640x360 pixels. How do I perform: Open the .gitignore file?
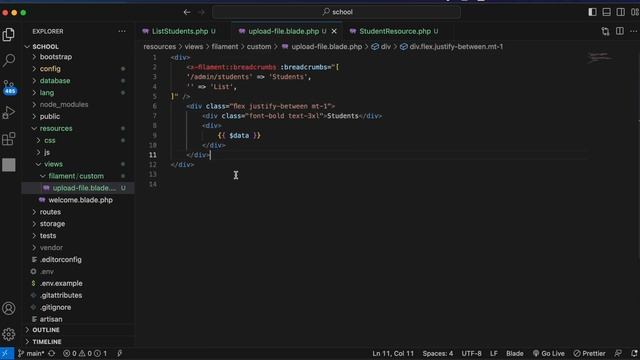coord(78,307)
